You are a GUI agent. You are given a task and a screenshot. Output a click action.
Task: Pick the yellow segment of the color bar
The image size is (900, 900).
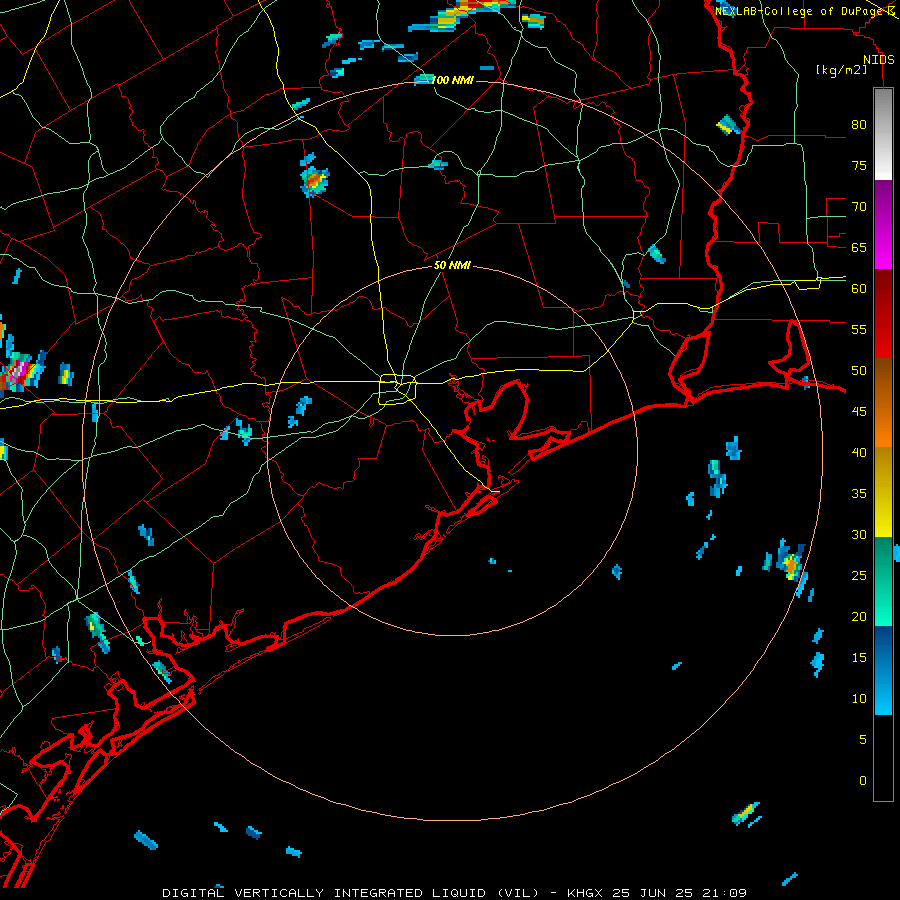pyautogui.click(x=883, y=492)
